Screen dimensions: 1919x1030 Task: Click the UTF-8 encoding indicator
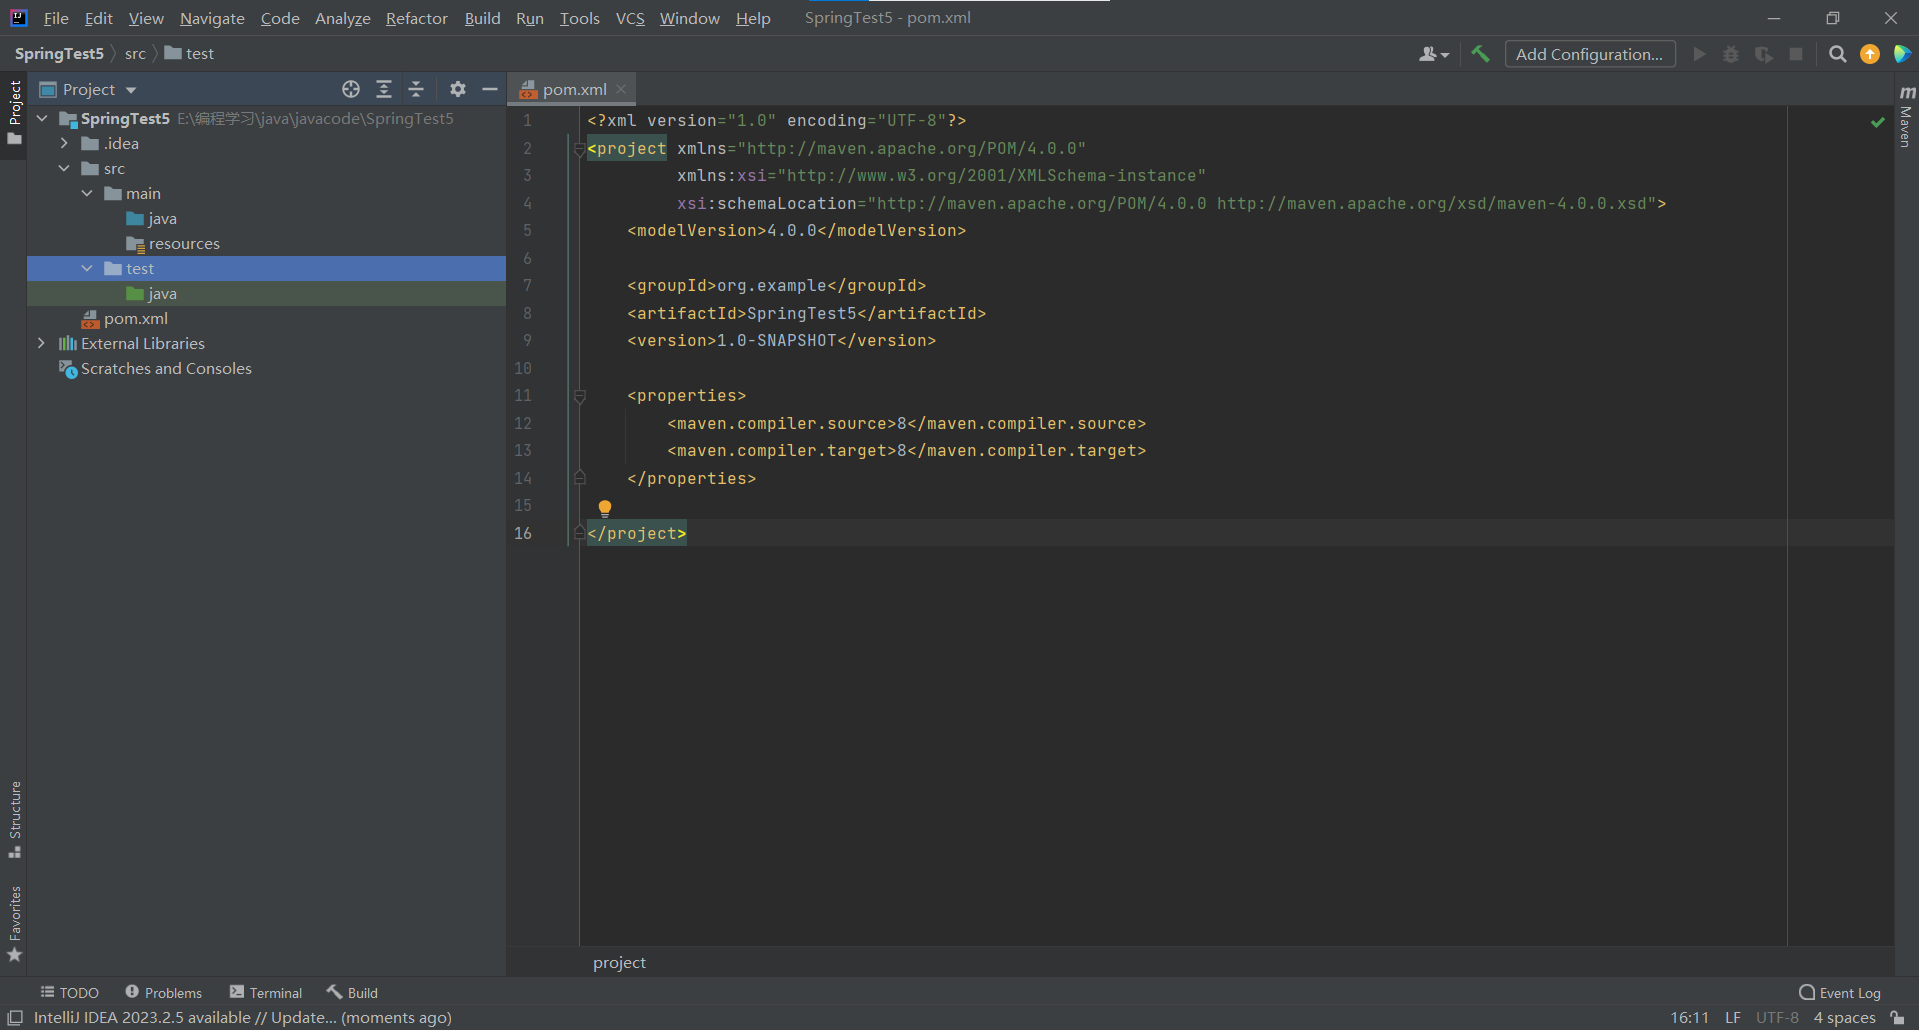pyautogui.click(x=1777, y=1017)
